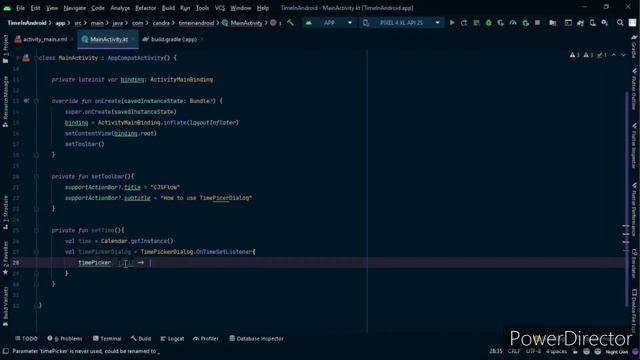This screenshot has width=640, height=360.
Task: Click the Profile app gauge icon
Action: (513, 23)
